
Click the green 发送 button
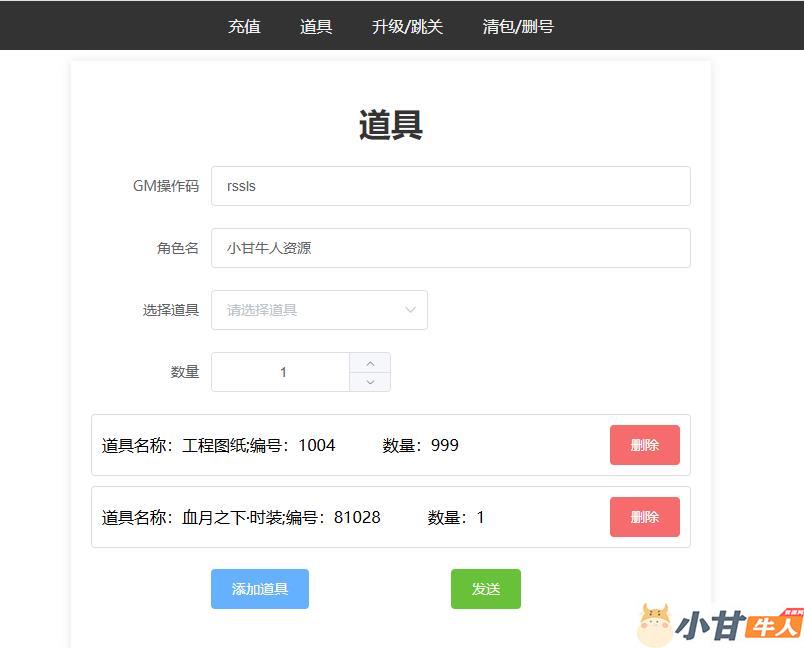[x=485, y=589]
